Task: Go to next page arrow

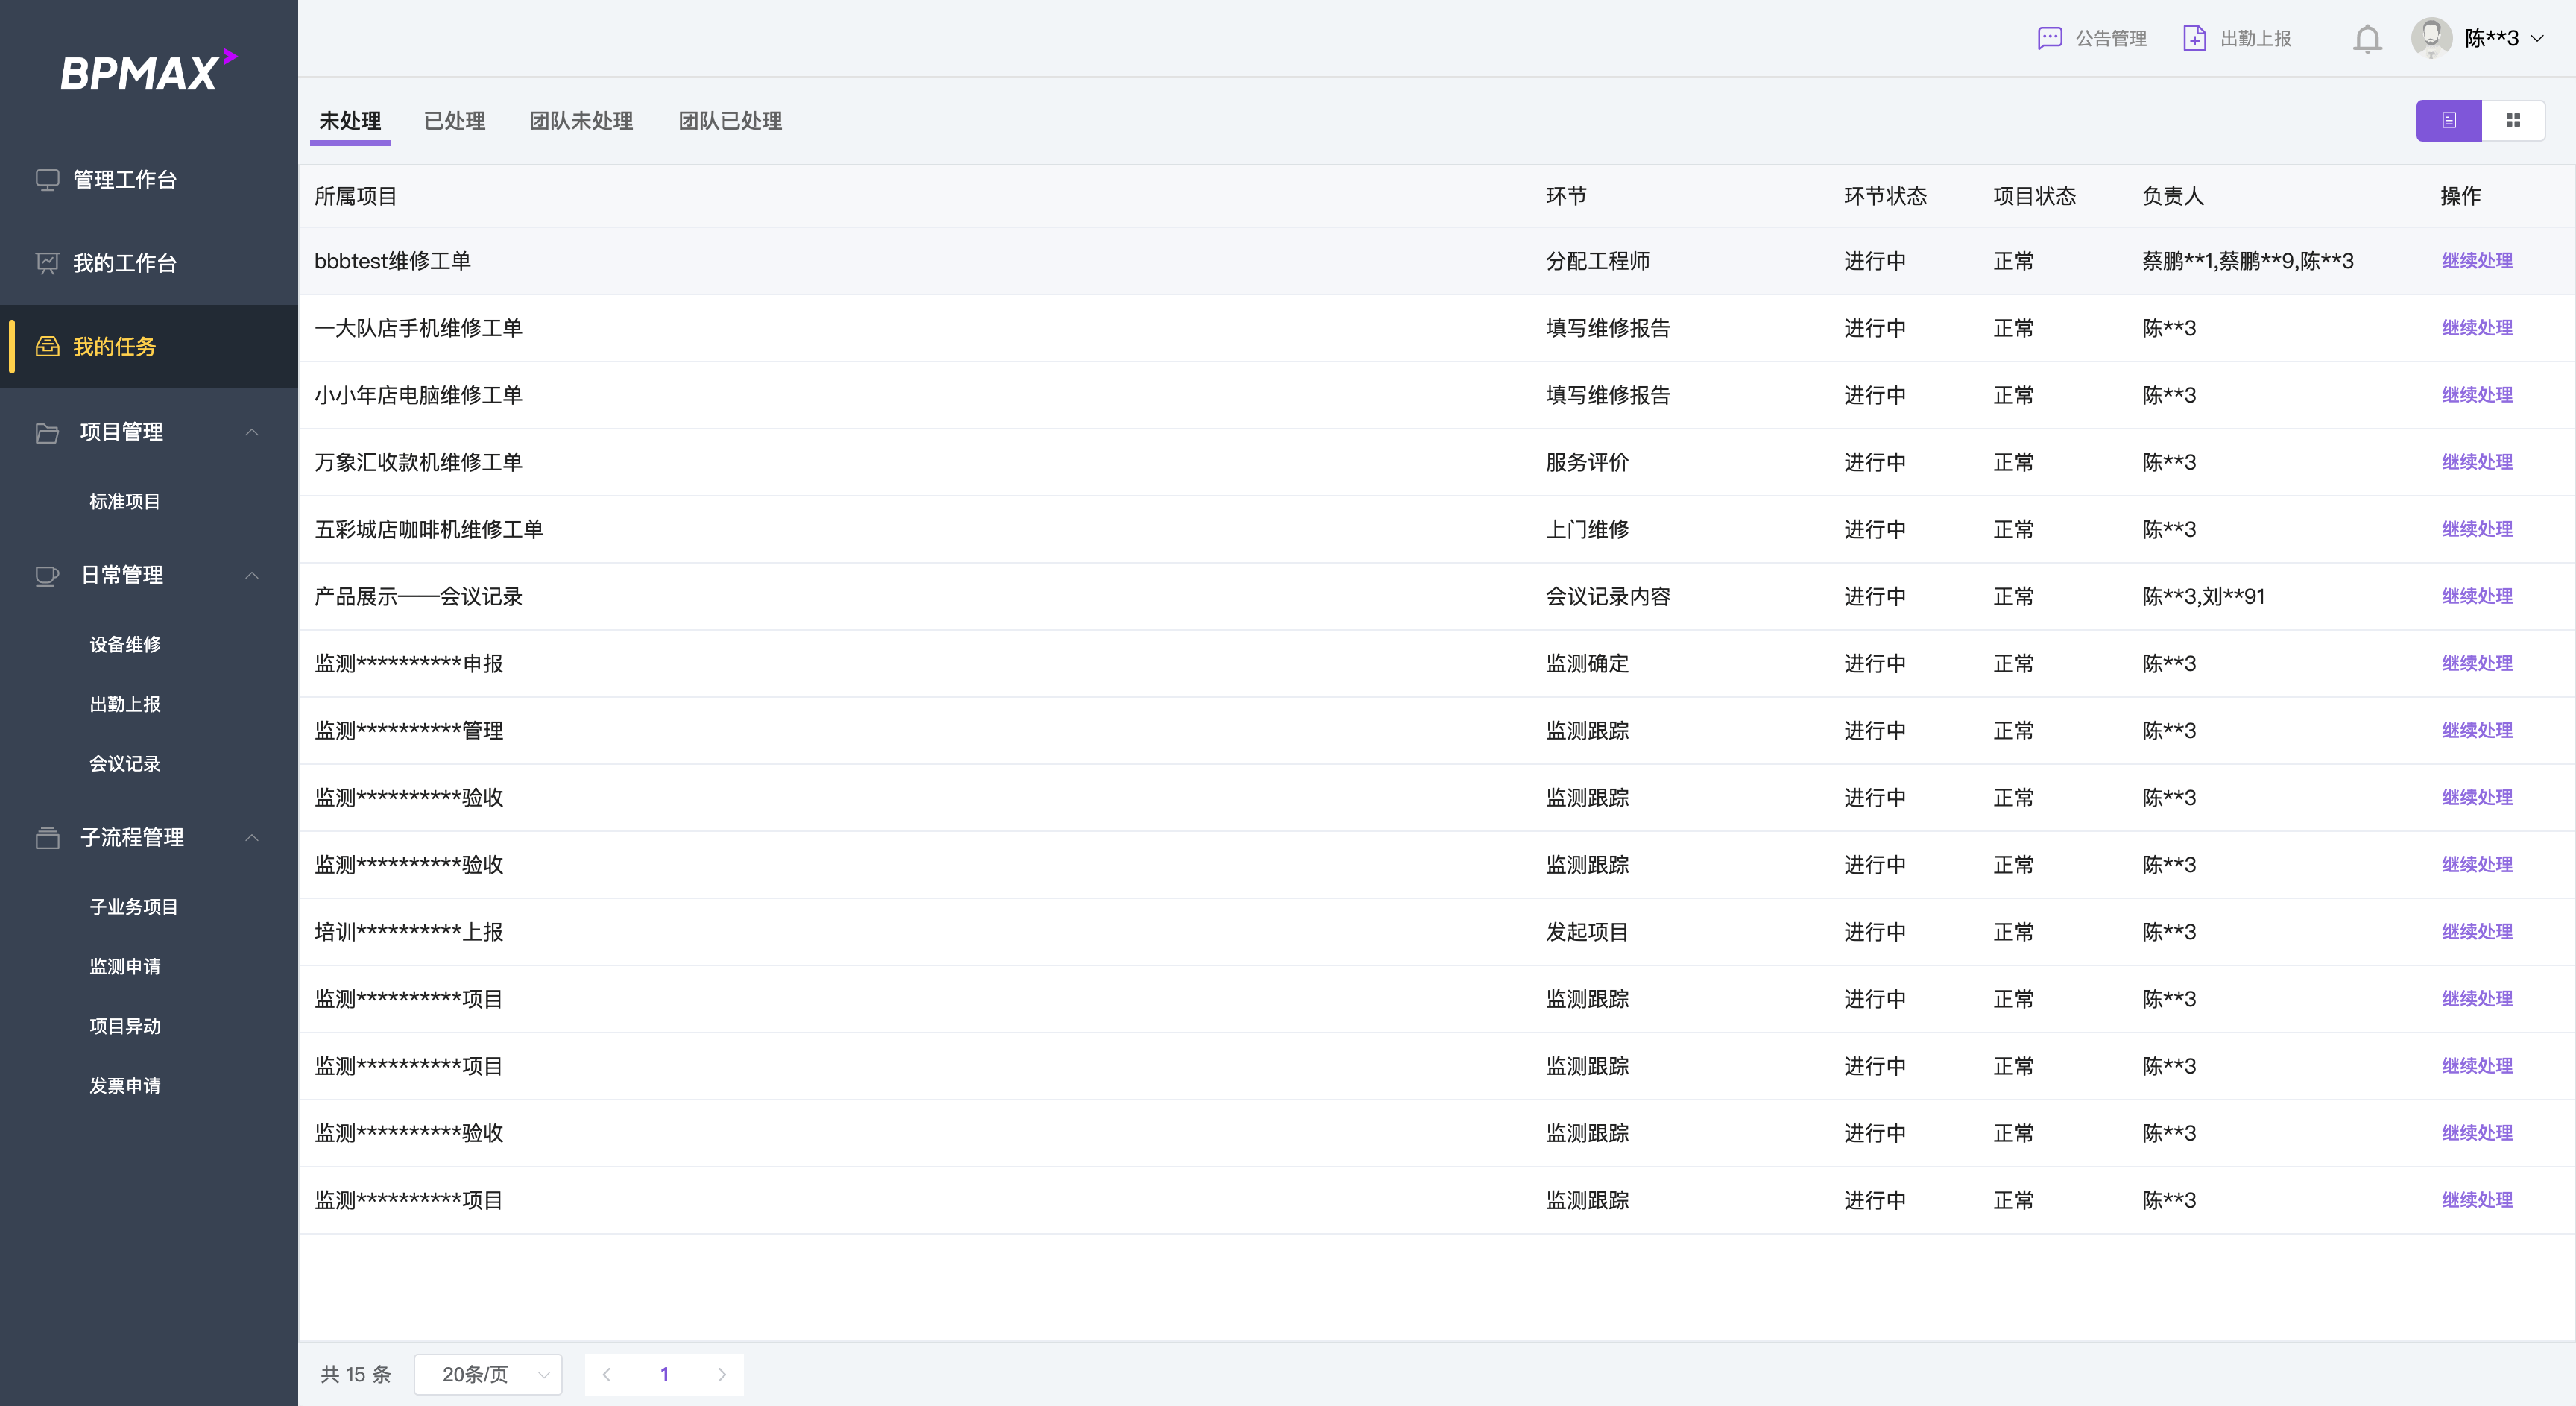Action: (x=722, y=1374)
